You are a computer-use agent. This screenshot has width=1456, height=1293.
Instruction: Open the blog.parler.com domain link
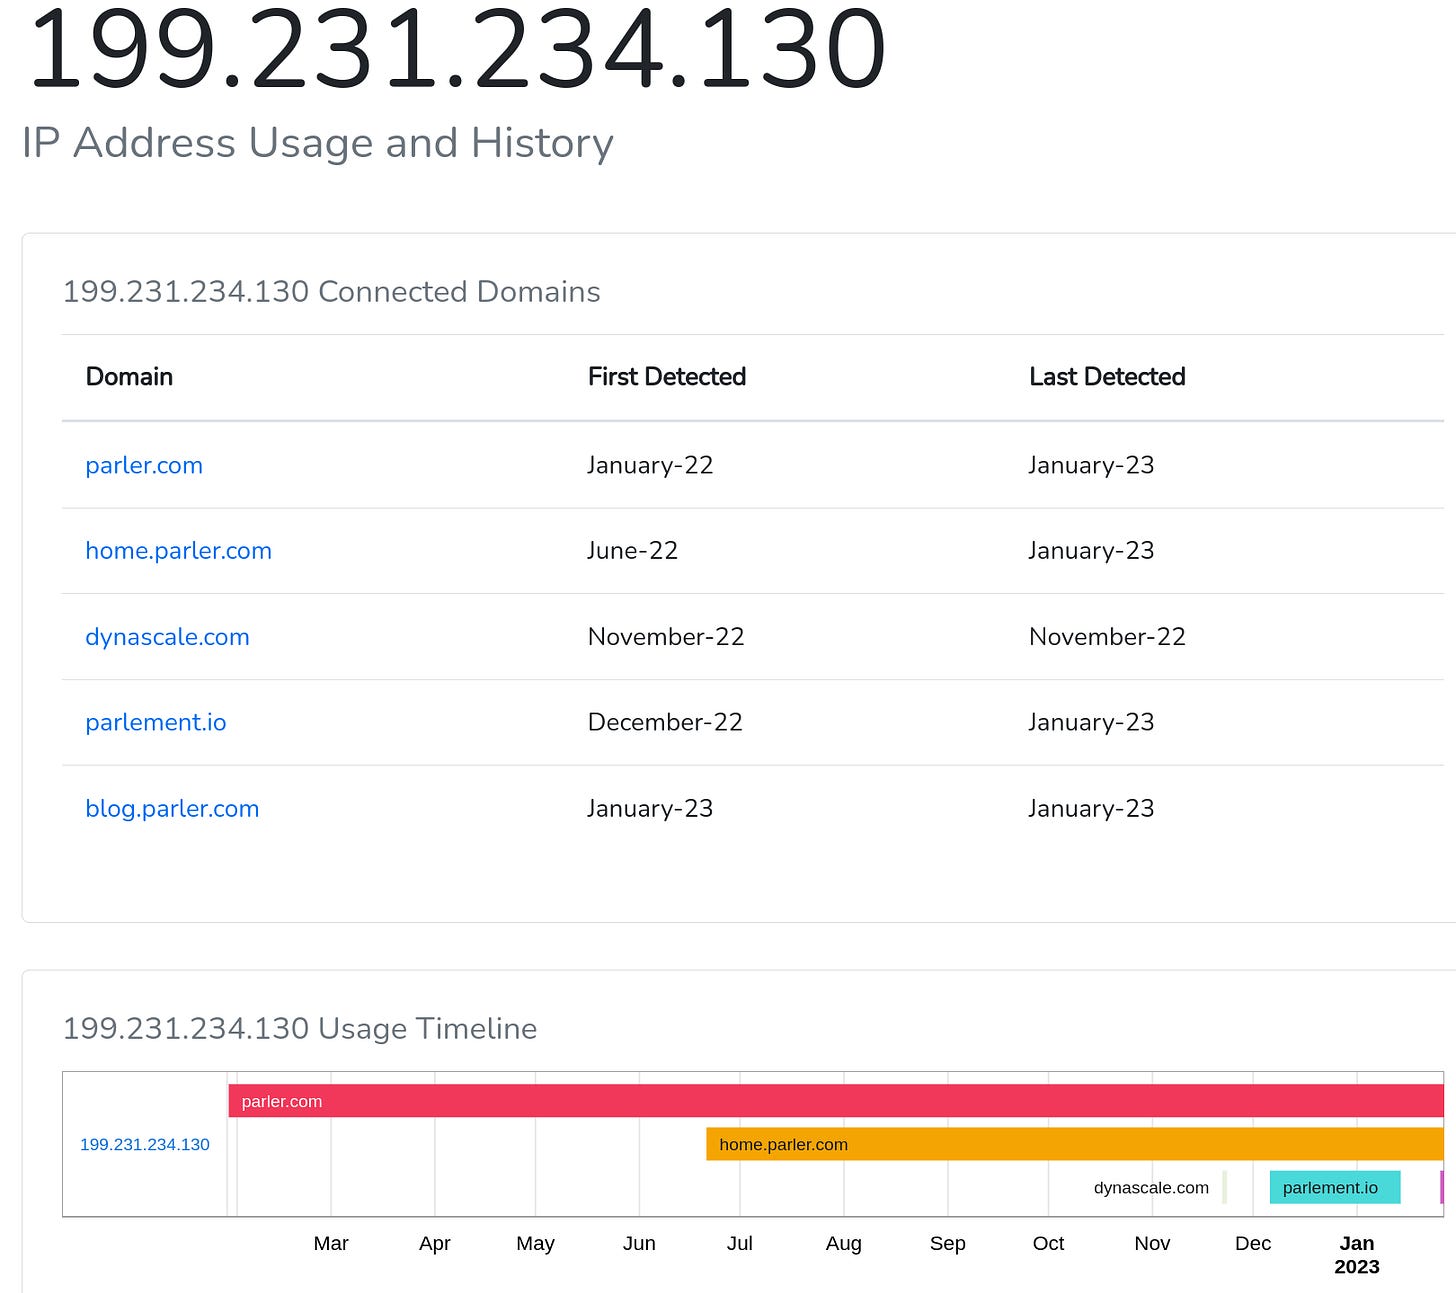click(x=172, y=808)
